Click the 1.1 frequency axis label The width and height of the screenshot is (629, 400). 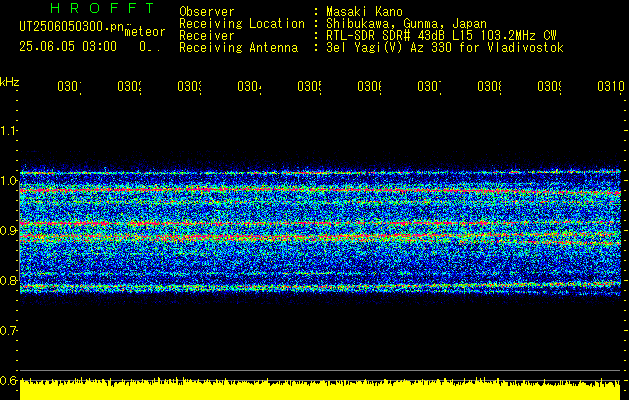pyautogui.click(x=8, y=130)
